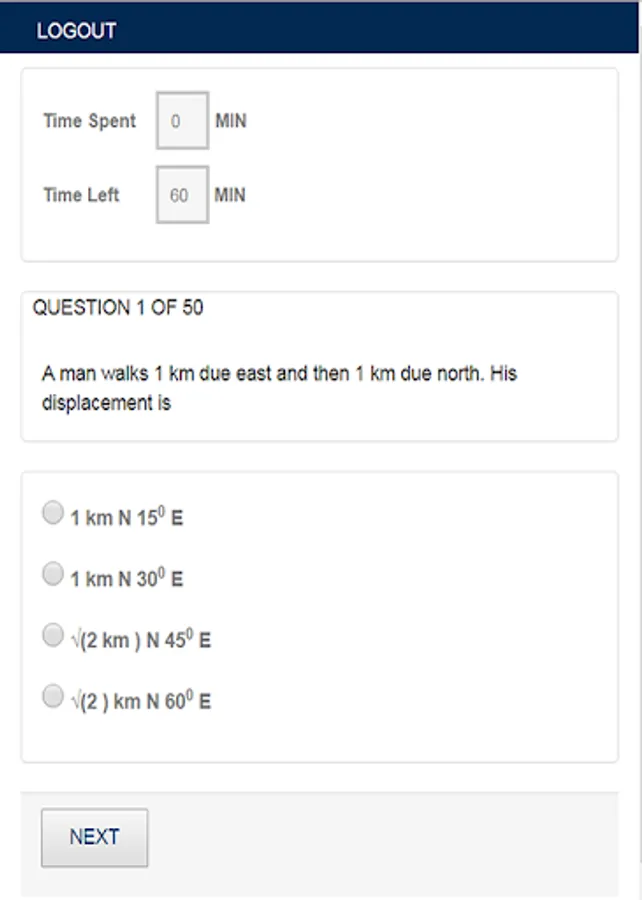Click the answer text '1 km N 15° E'
Viewport: 642px width, 900px height.
pyautogui.click(x=127, y=517)
